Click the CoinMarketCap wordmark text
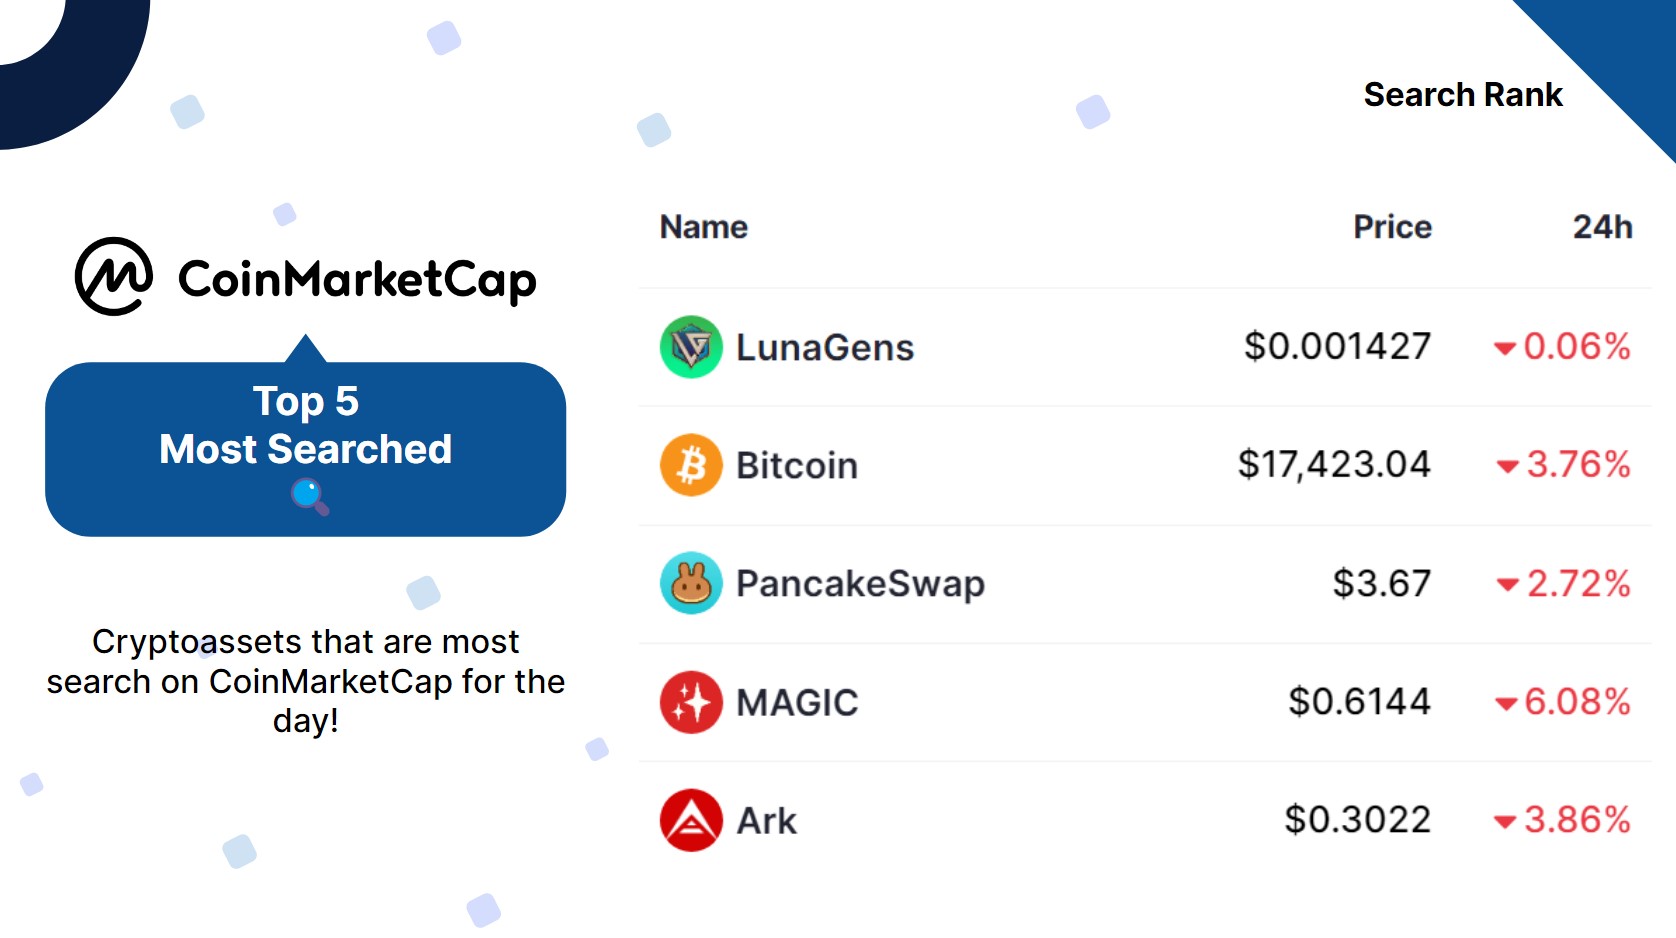The height and width of the screenshot is (938, 1676). coord(357,279)
